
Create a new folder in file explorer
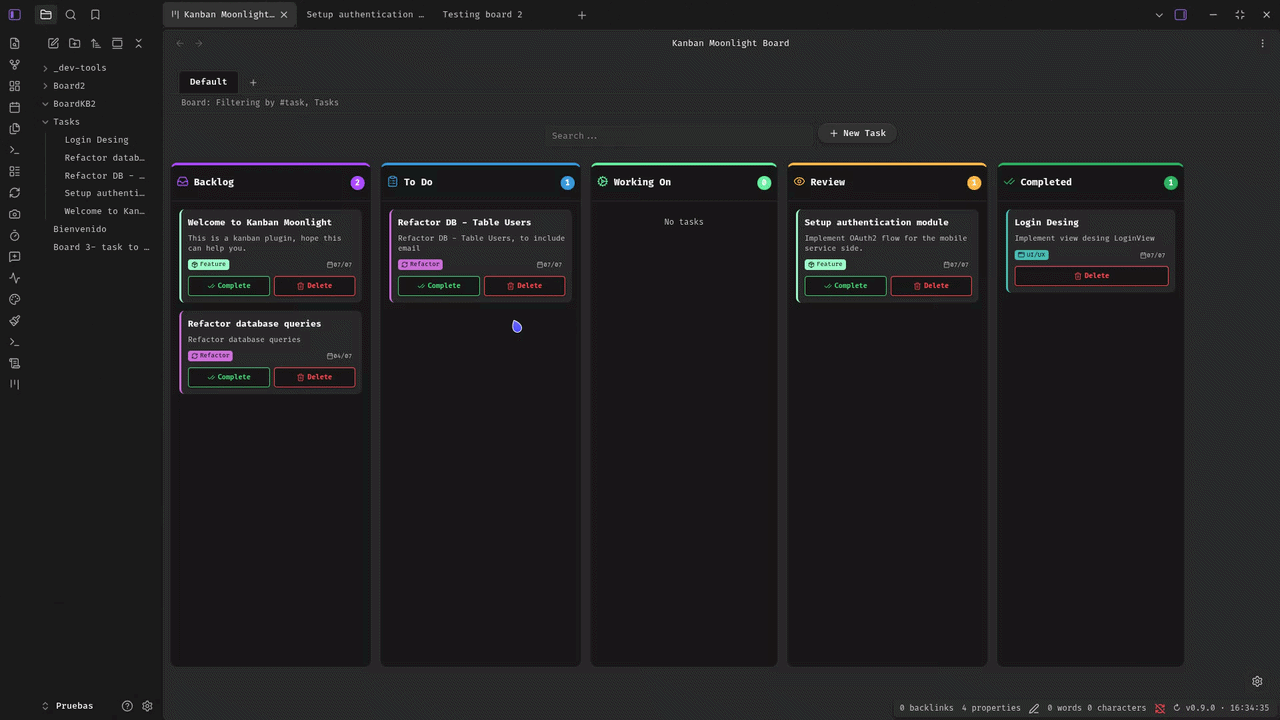[x=74, y=43]
